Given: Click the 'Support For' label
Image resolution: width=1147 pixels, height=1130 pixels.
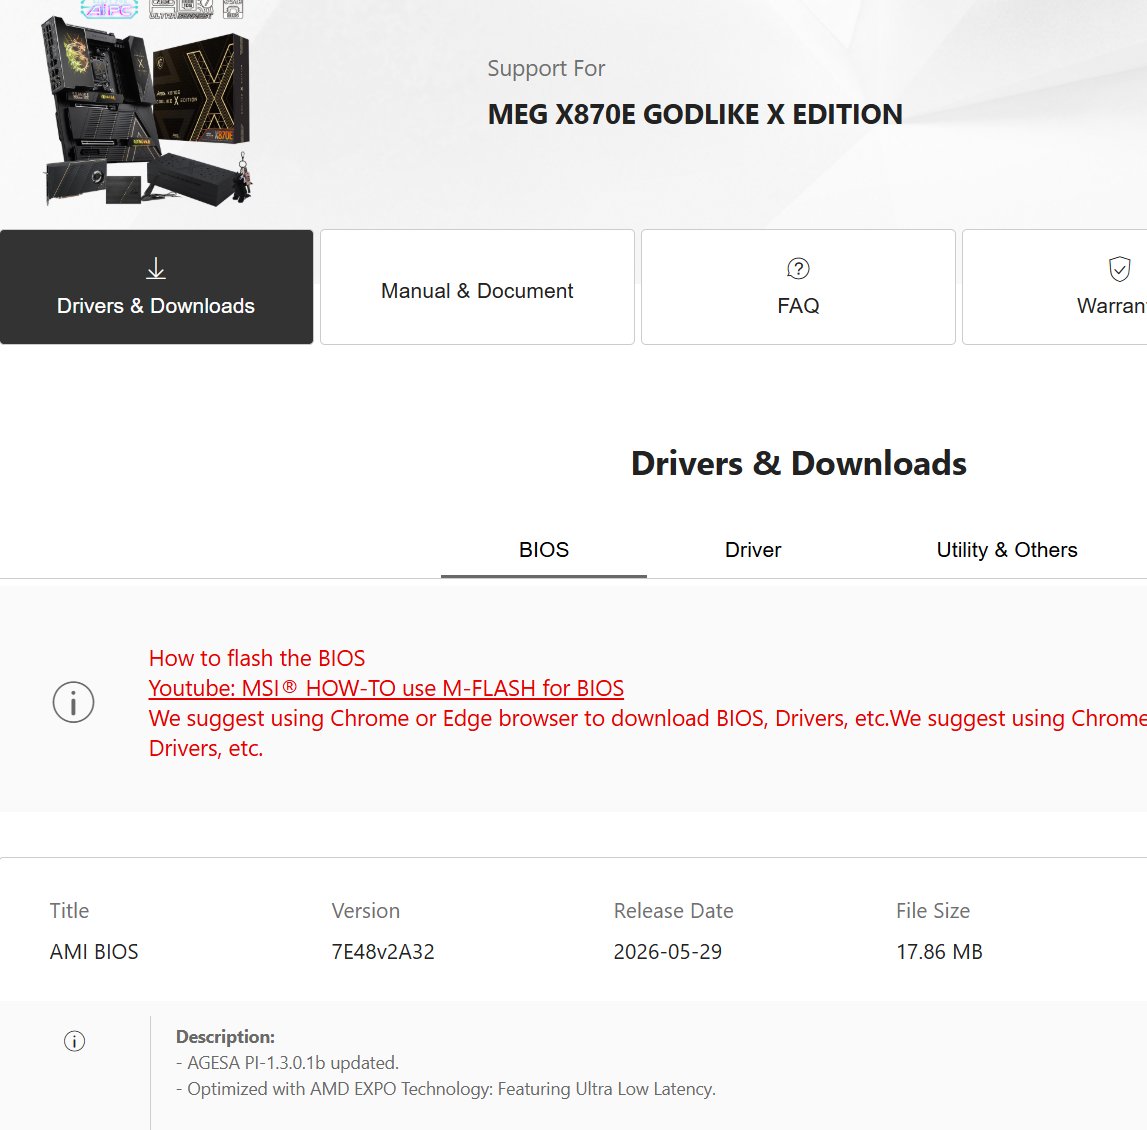Looking at the screenshot, I should pyautogui.click(x=546, y=69).
